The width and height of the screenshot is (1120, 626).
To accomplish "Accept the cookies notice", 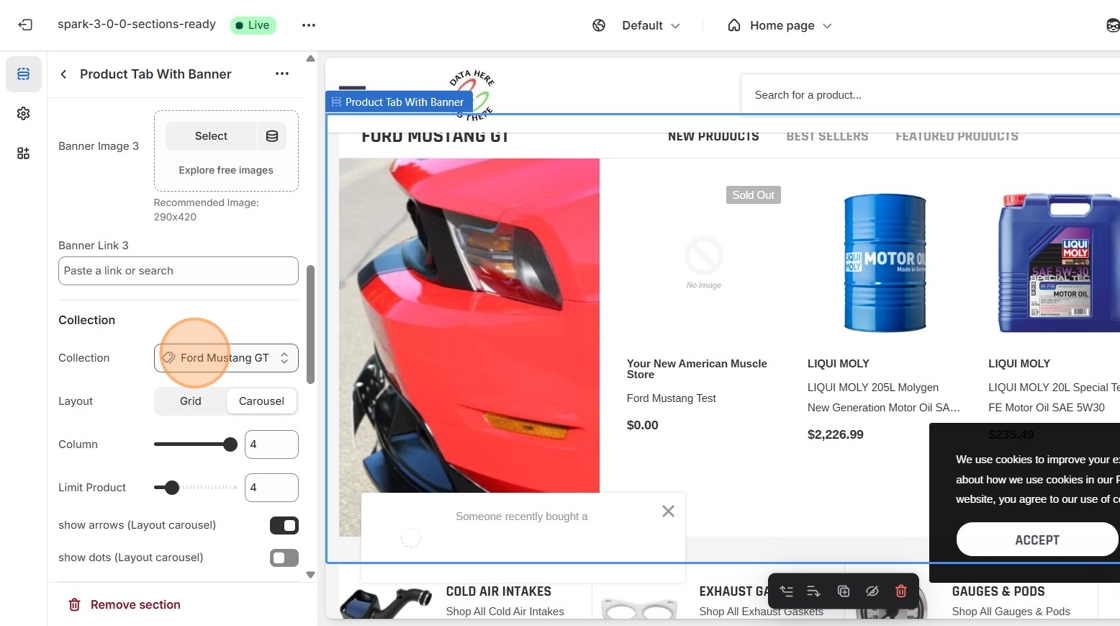I will pyautogui.click(x=1036, y=540).
